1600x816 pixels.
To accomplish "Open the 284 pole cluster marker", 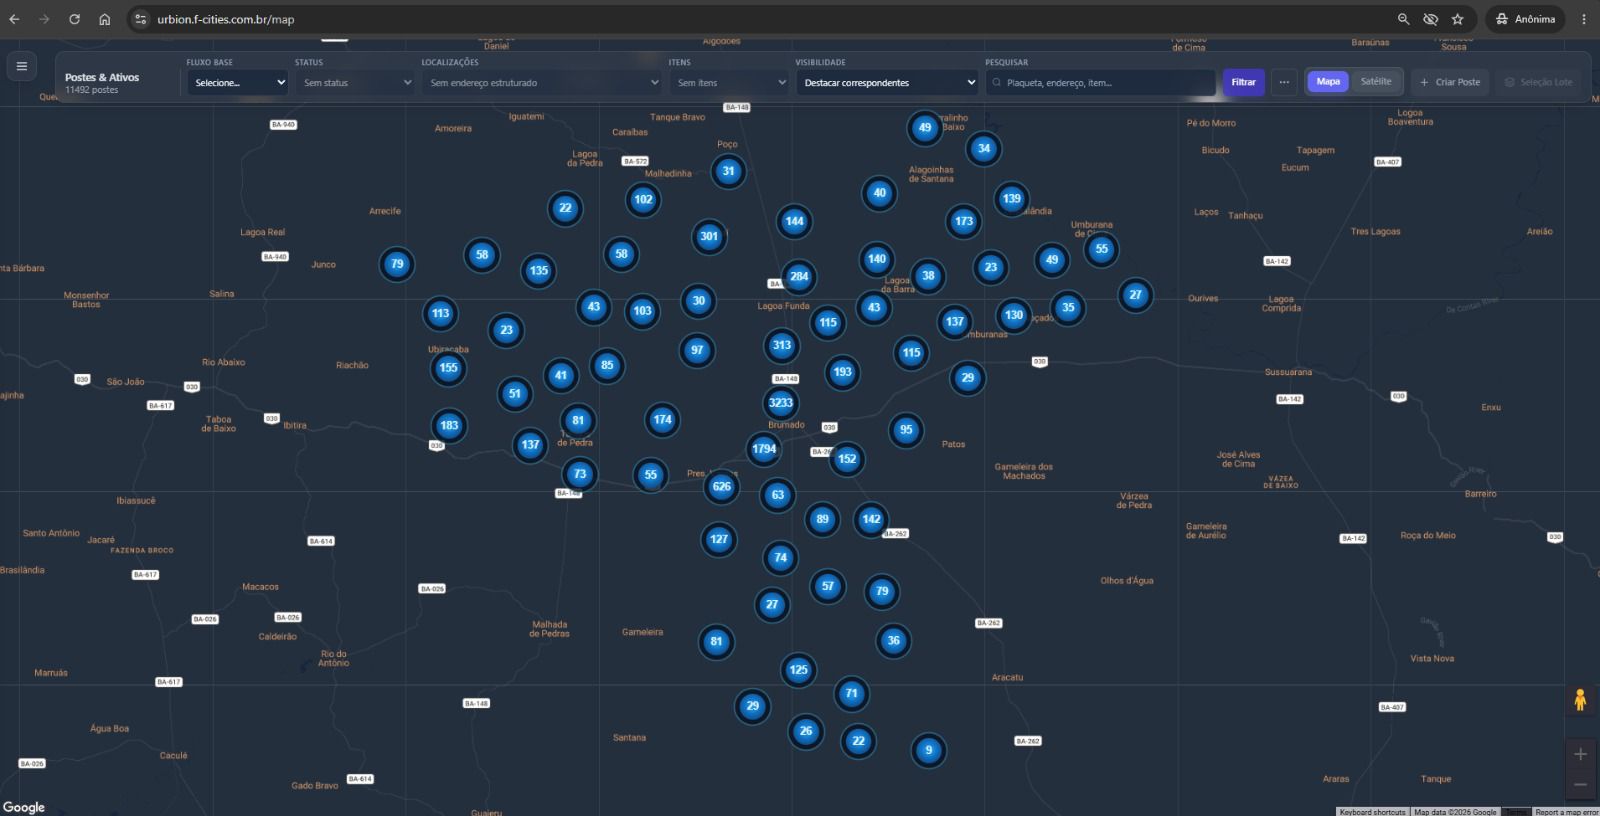I will coord(798,277).
